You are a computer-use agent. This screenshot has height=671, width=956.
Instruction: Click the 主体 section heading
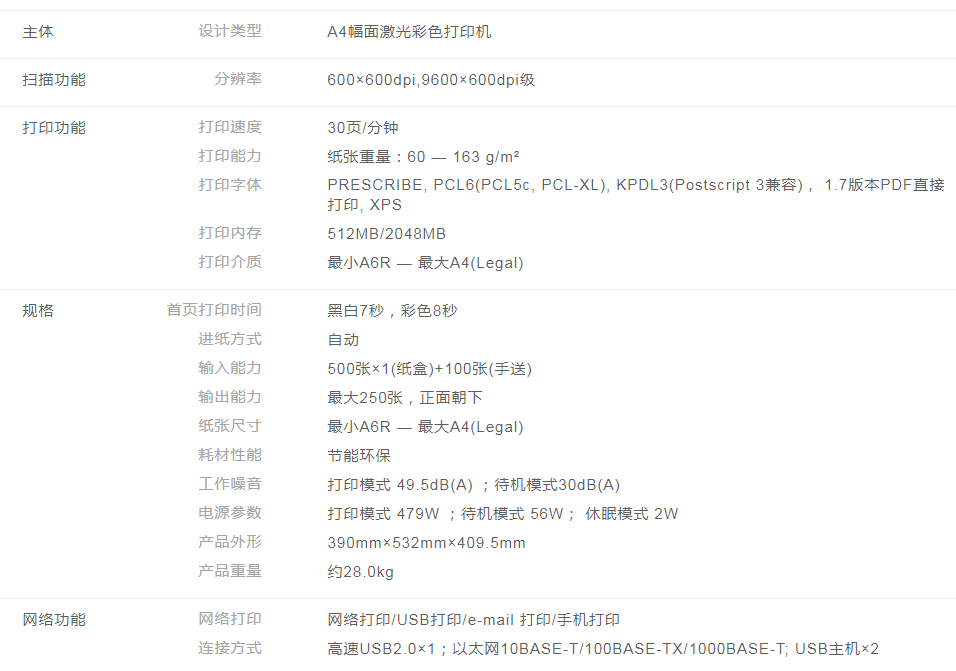[38, 32]
